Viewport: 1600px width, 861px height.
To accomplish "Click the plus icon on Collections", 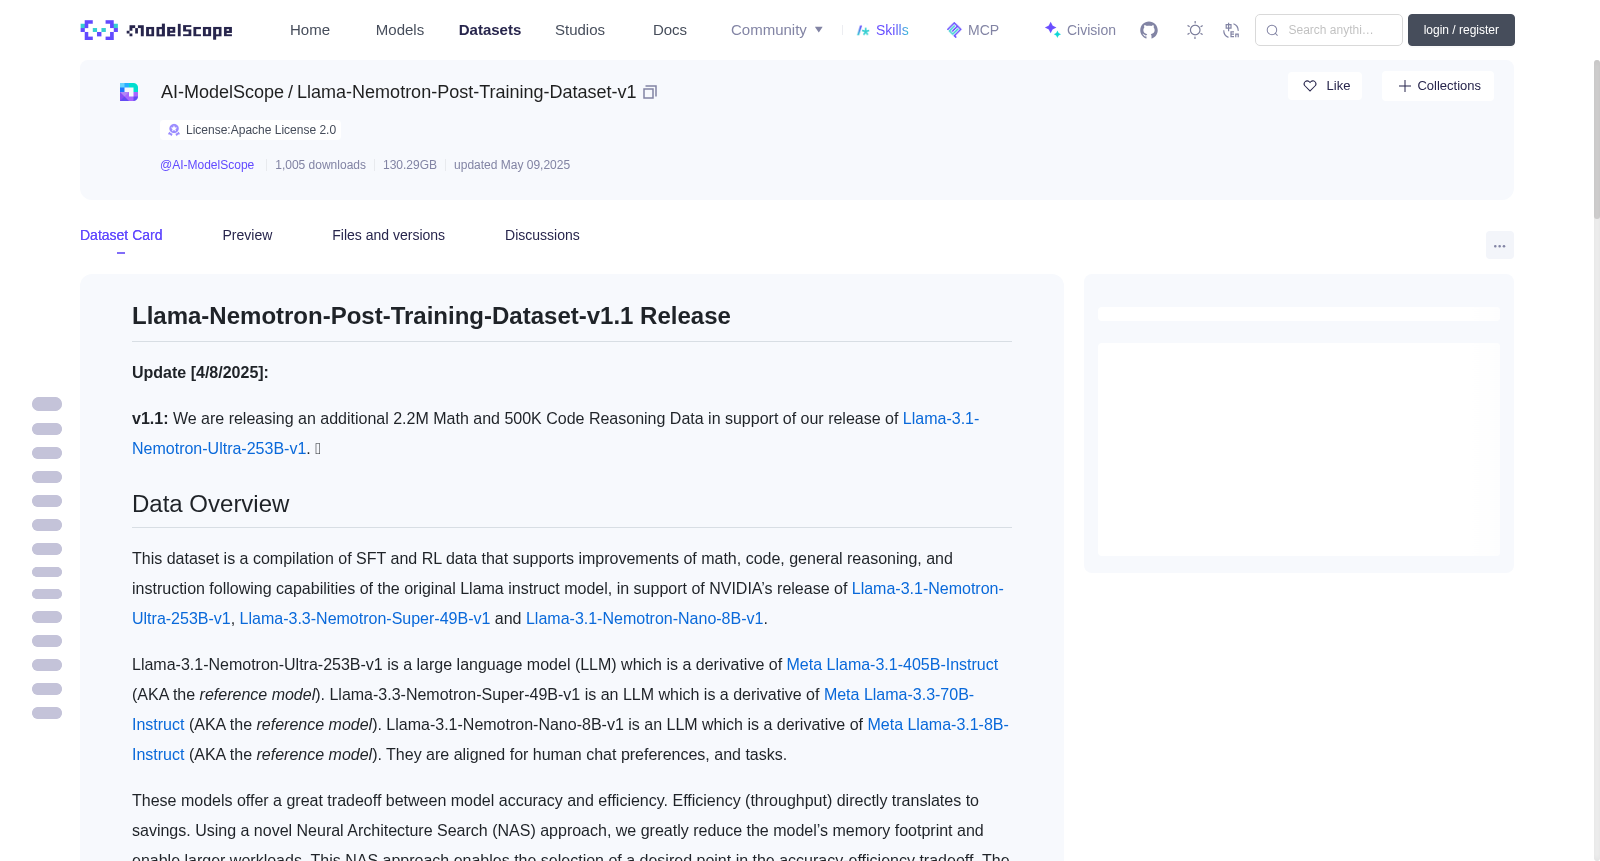I will pyautogui.click(x=1404, y=86).
